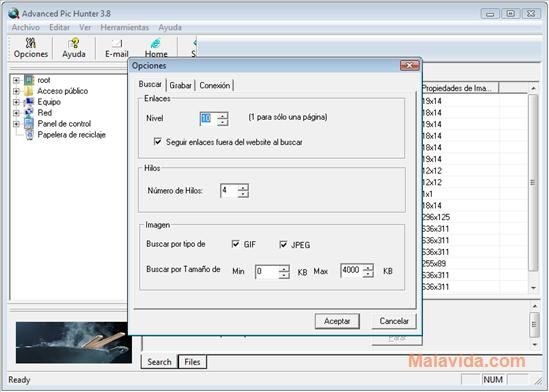Open the Ver menu

pyautogui.click(x=85, y=27)
